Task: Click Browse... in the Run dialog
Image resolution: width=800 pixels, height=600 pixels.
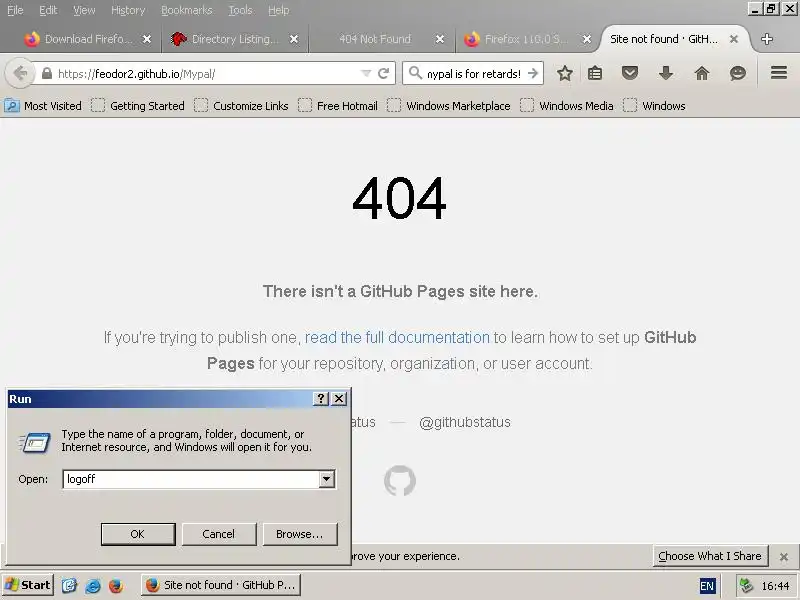Action: pyautogui.click(x=299, y=534)
